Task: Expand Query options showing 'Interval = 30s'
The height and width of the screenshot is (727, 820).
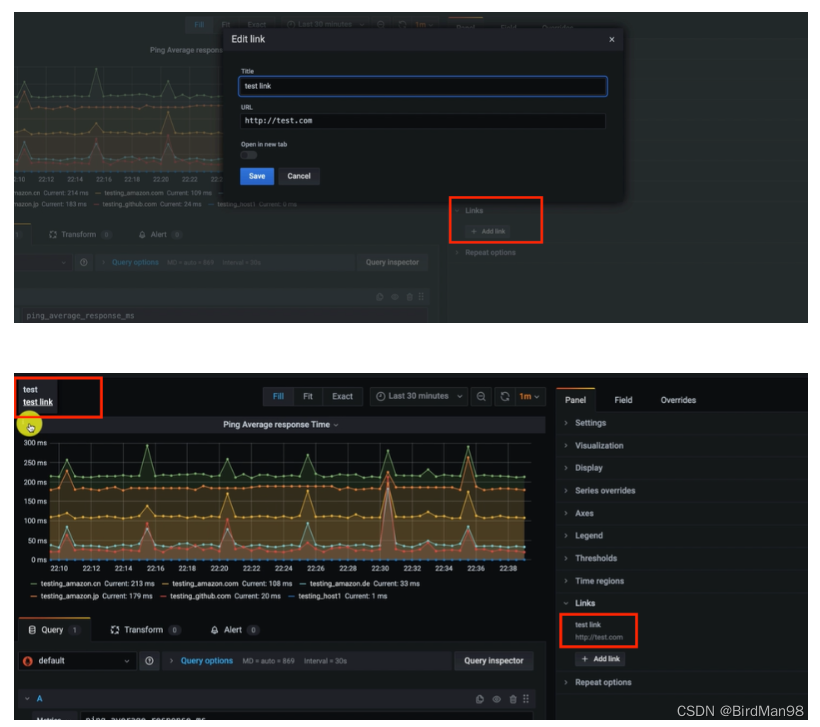Action: pos(206,661)
